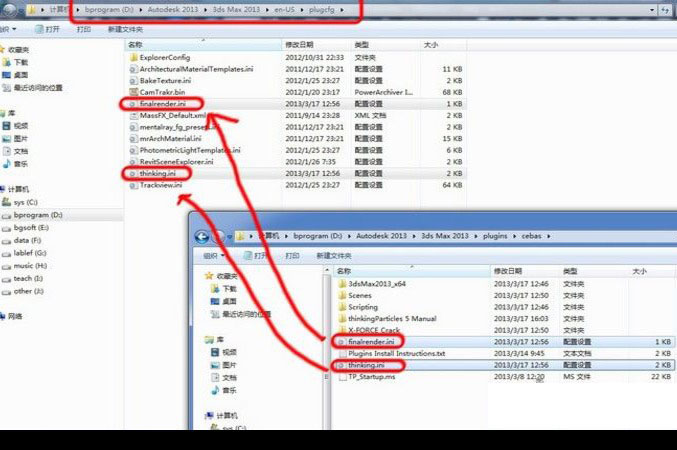Open 文档 library in cebas window sidebar
Viewport: 677px width, 450px height.
coord(223,377)
